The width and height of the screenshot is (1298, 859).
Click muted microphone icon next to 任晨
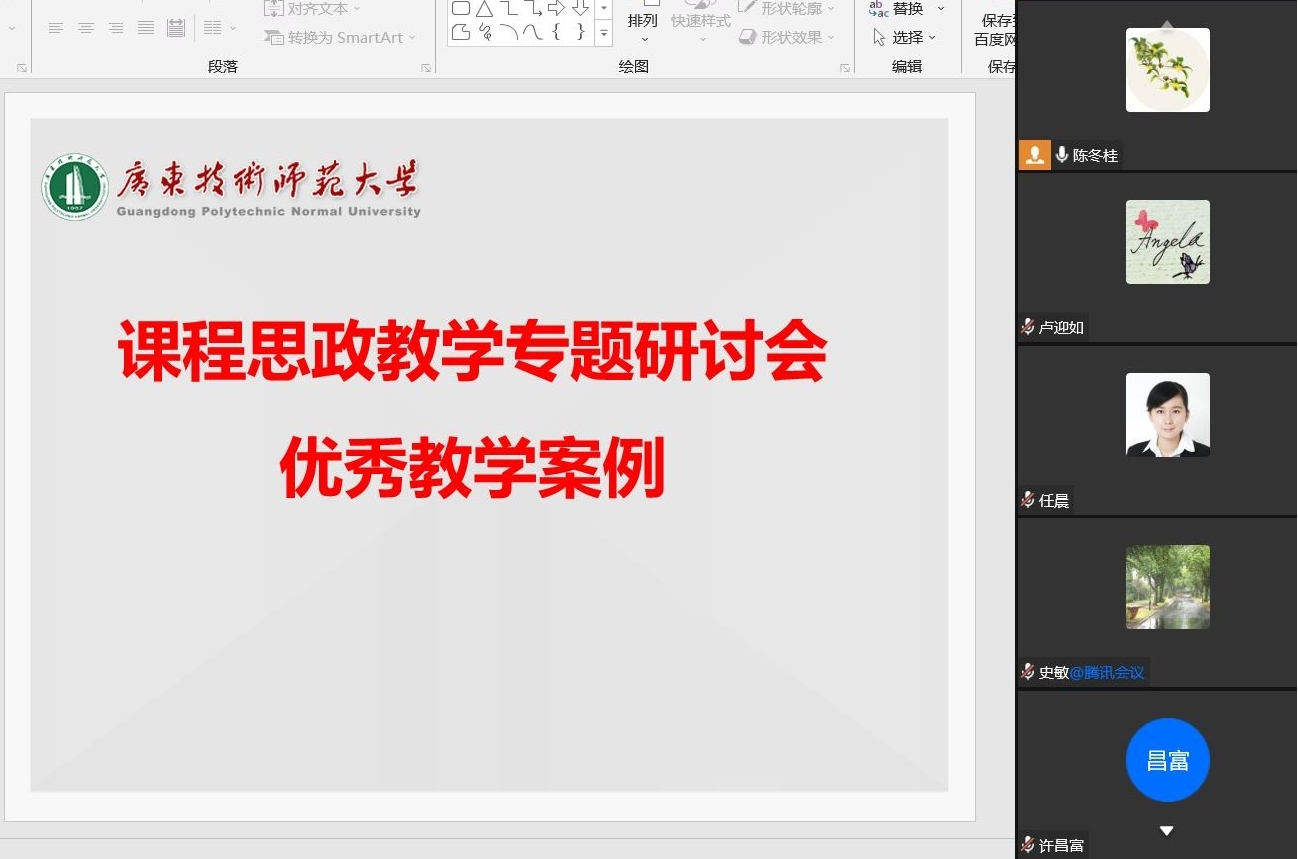[1027, 500]
